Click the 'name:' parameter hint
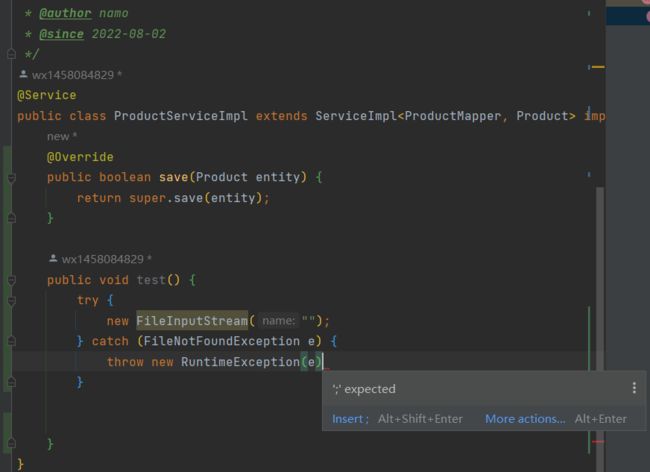The width and height of the screenshot is (650, 472). [x=279, y=321]
